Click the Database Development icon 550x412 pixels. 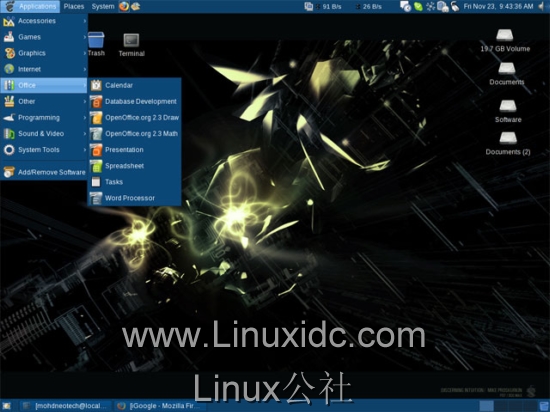(96, 101)
